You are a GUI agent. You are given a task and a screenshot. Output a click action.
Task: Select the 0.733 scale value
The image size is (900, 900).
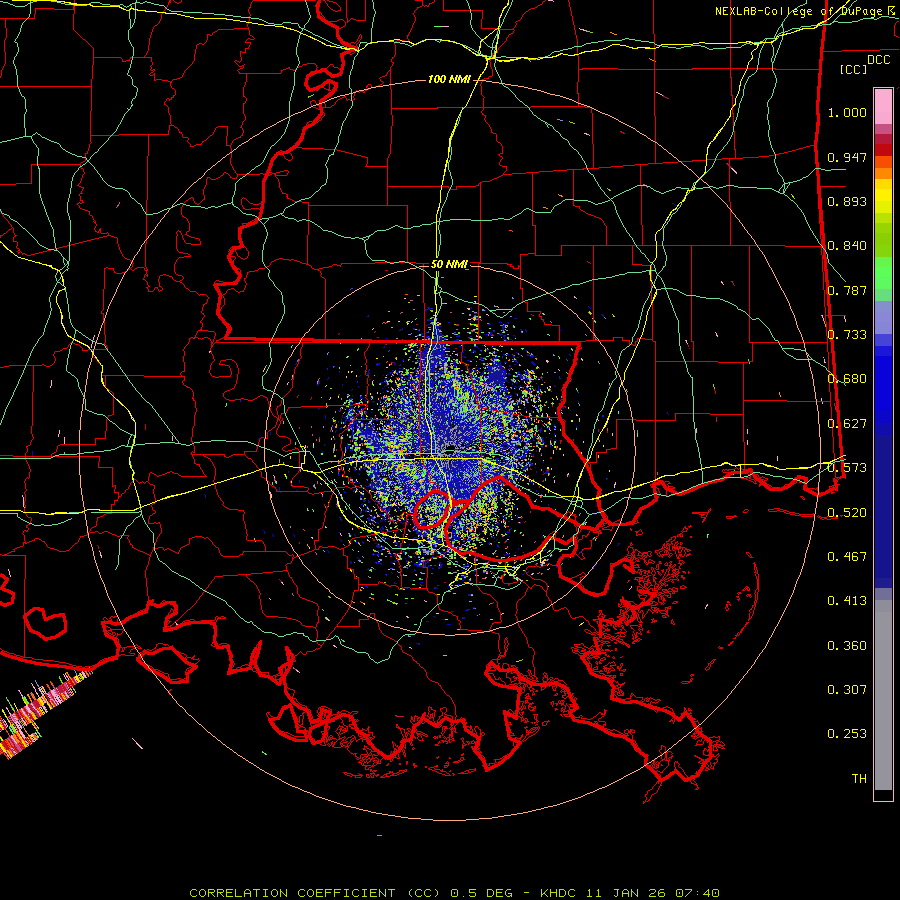click(847, 335)
